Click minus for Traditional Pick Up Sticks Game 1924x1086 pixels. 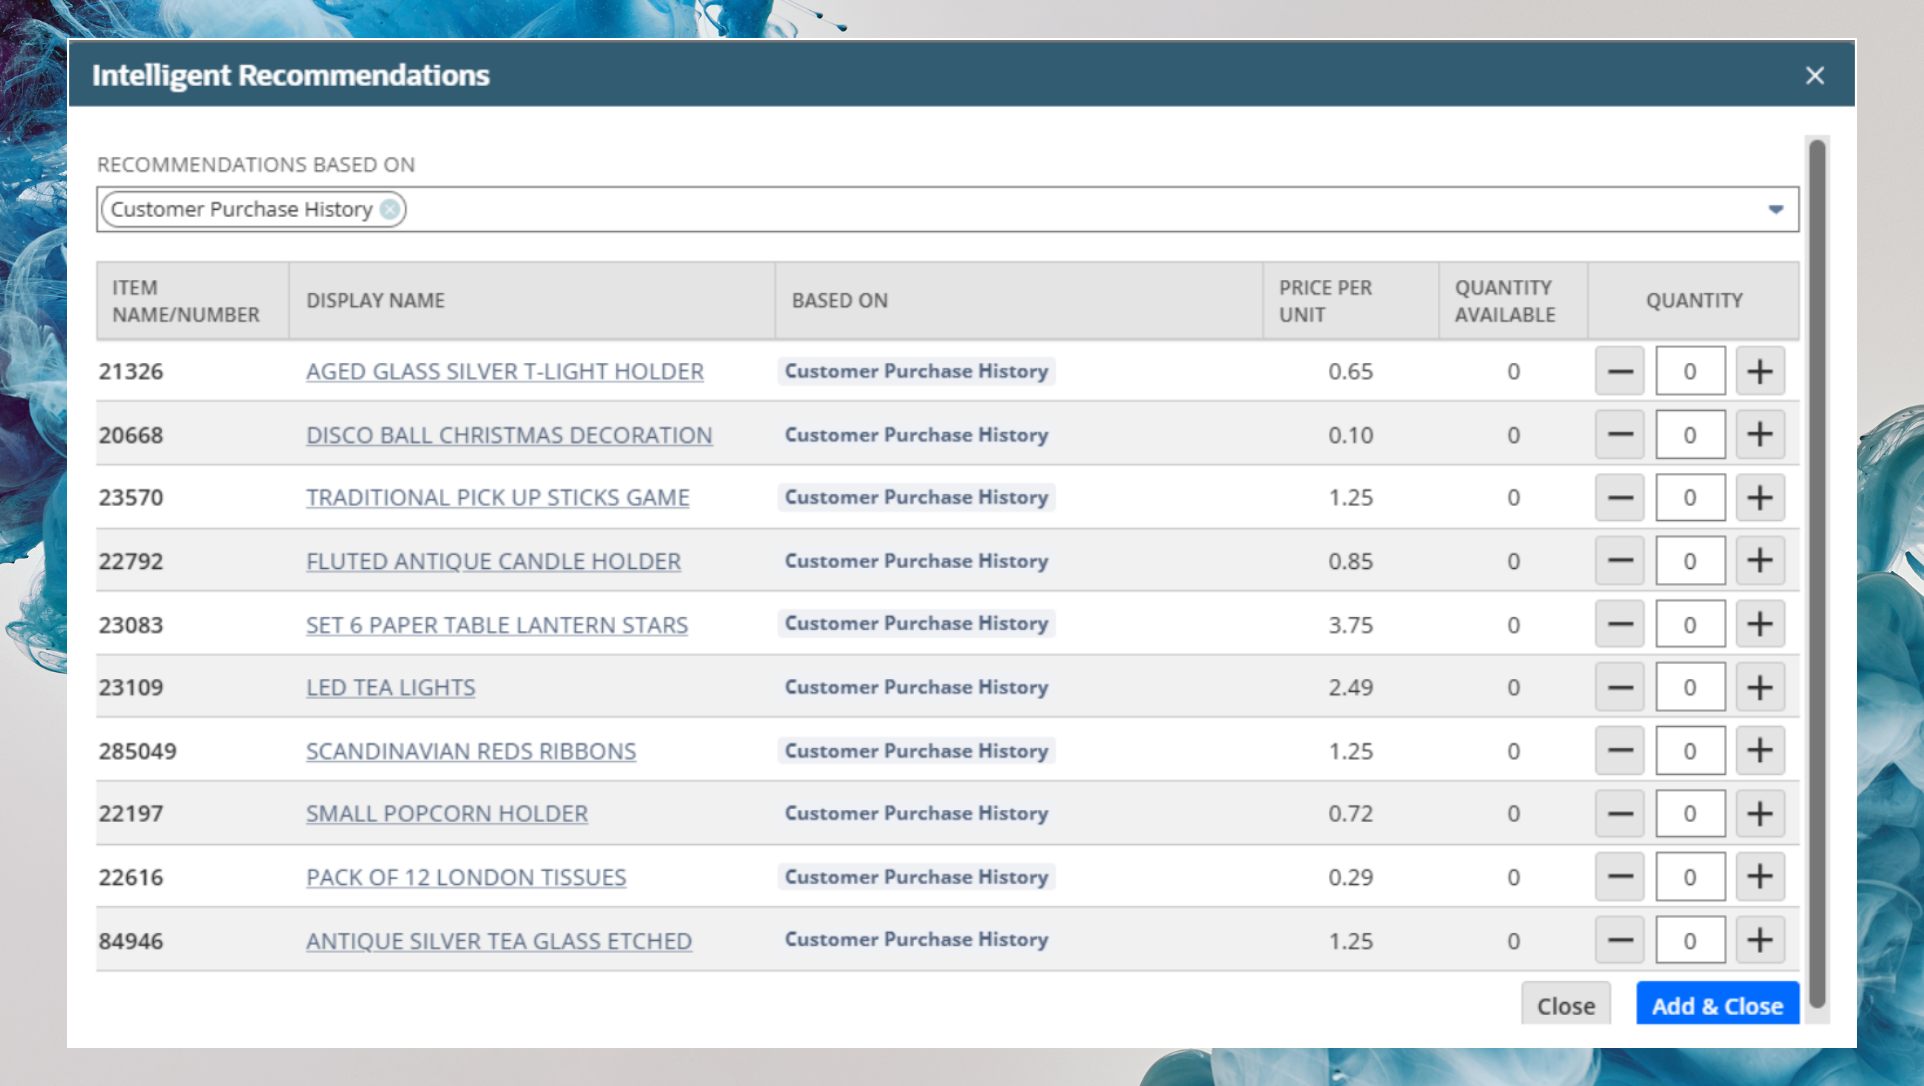tap(1620, 497)
